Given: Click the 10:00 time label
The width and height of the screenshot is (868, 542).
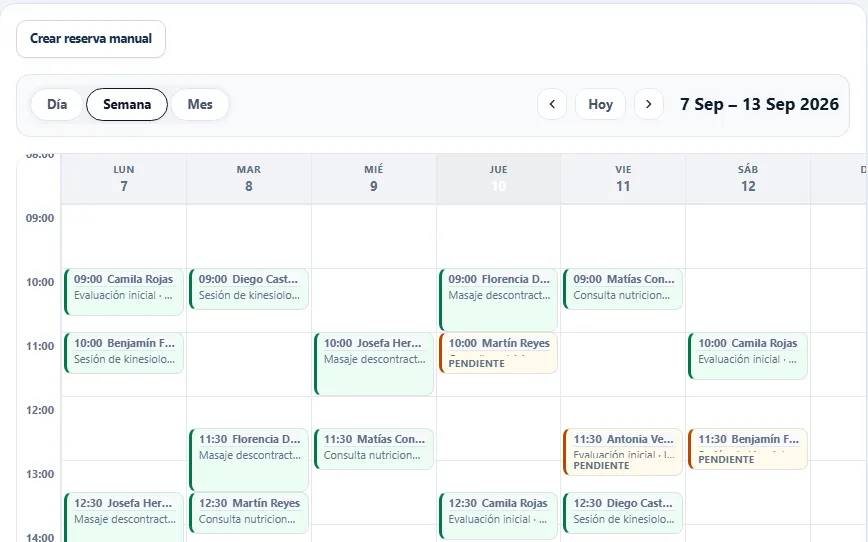Looking at the screenshot, I should (40, 282).
